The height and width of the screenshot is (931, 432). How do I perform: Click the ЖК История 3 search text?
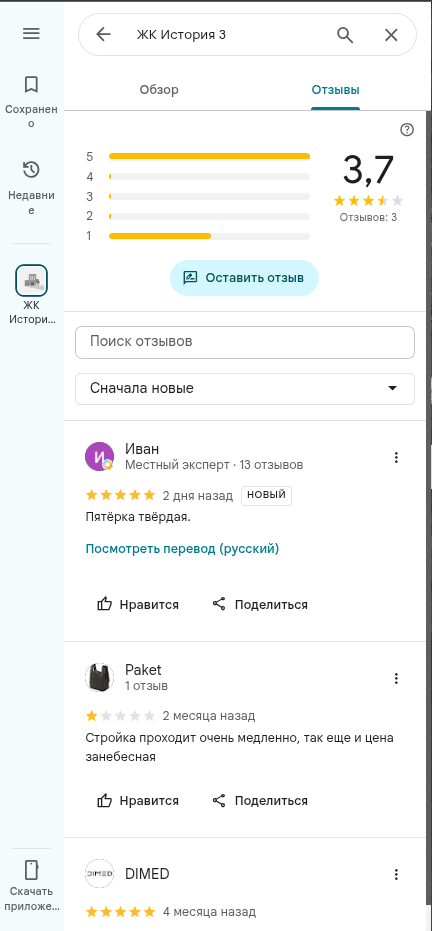[x=181, y=34]
